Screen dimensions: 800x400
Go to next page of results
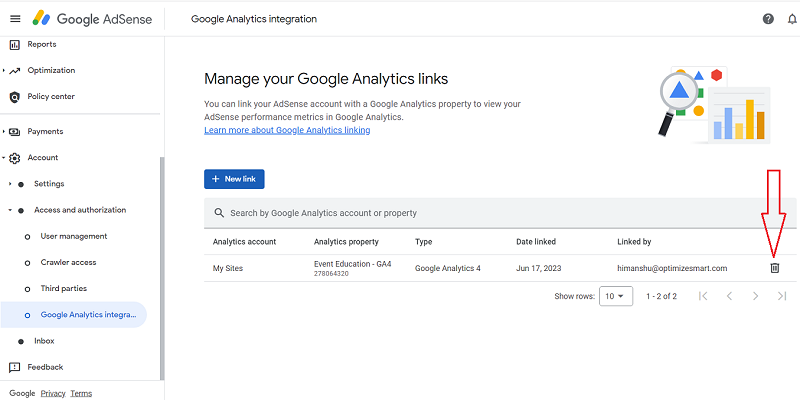point(756,296)
